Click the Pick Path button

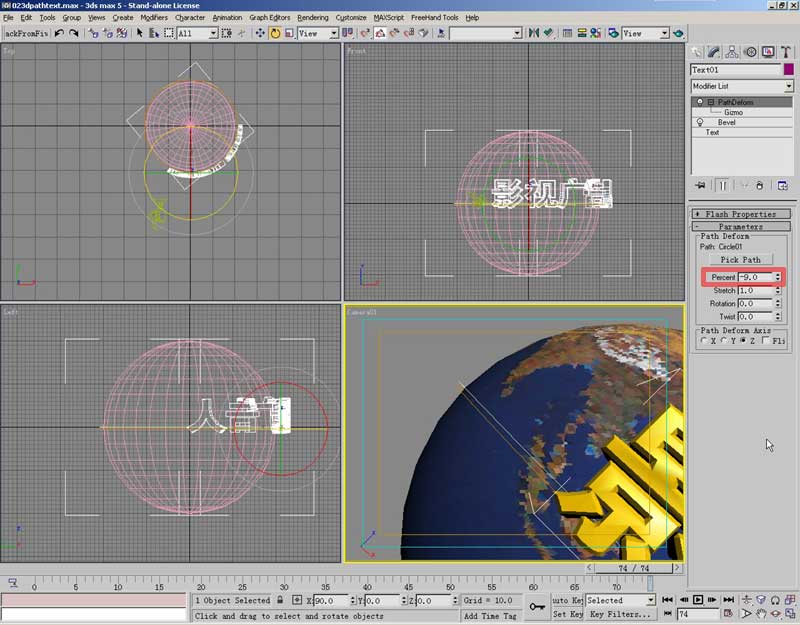[x=740, y=259]
